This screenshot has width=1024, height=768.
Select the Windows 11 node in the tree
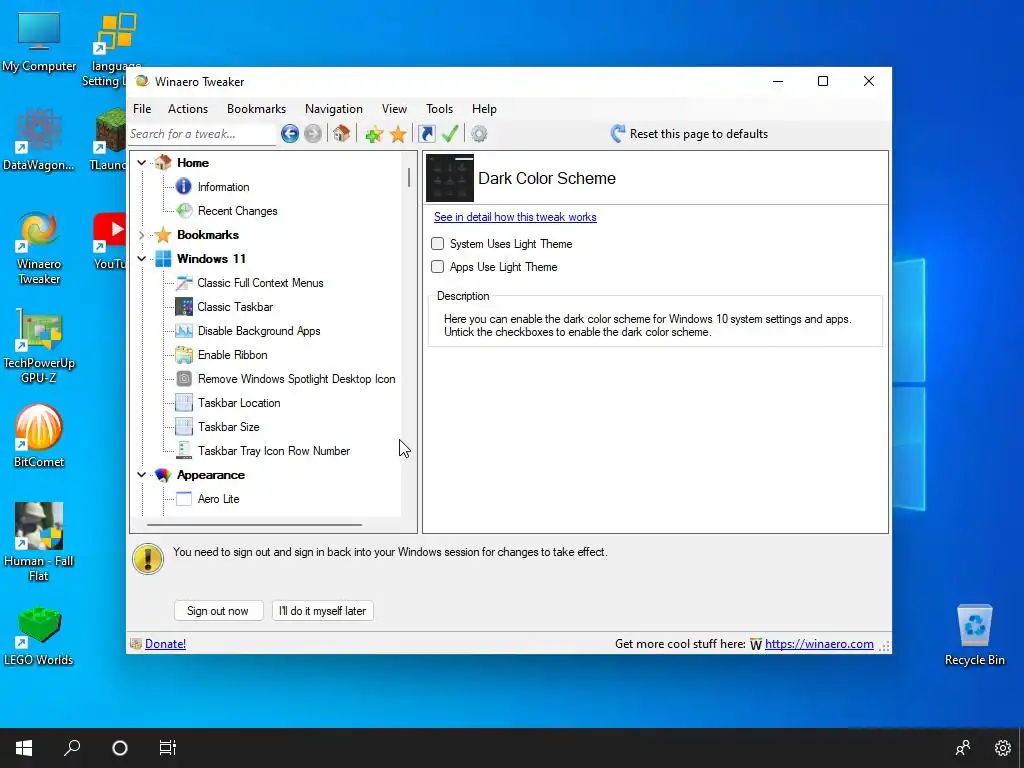(211, 259)
